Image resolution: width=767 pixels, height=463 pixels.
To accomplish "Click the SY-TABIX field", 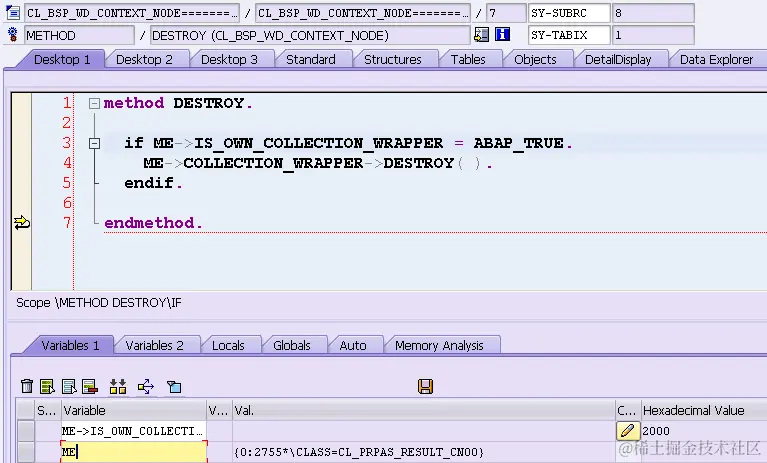I will (x=569, y=35).
